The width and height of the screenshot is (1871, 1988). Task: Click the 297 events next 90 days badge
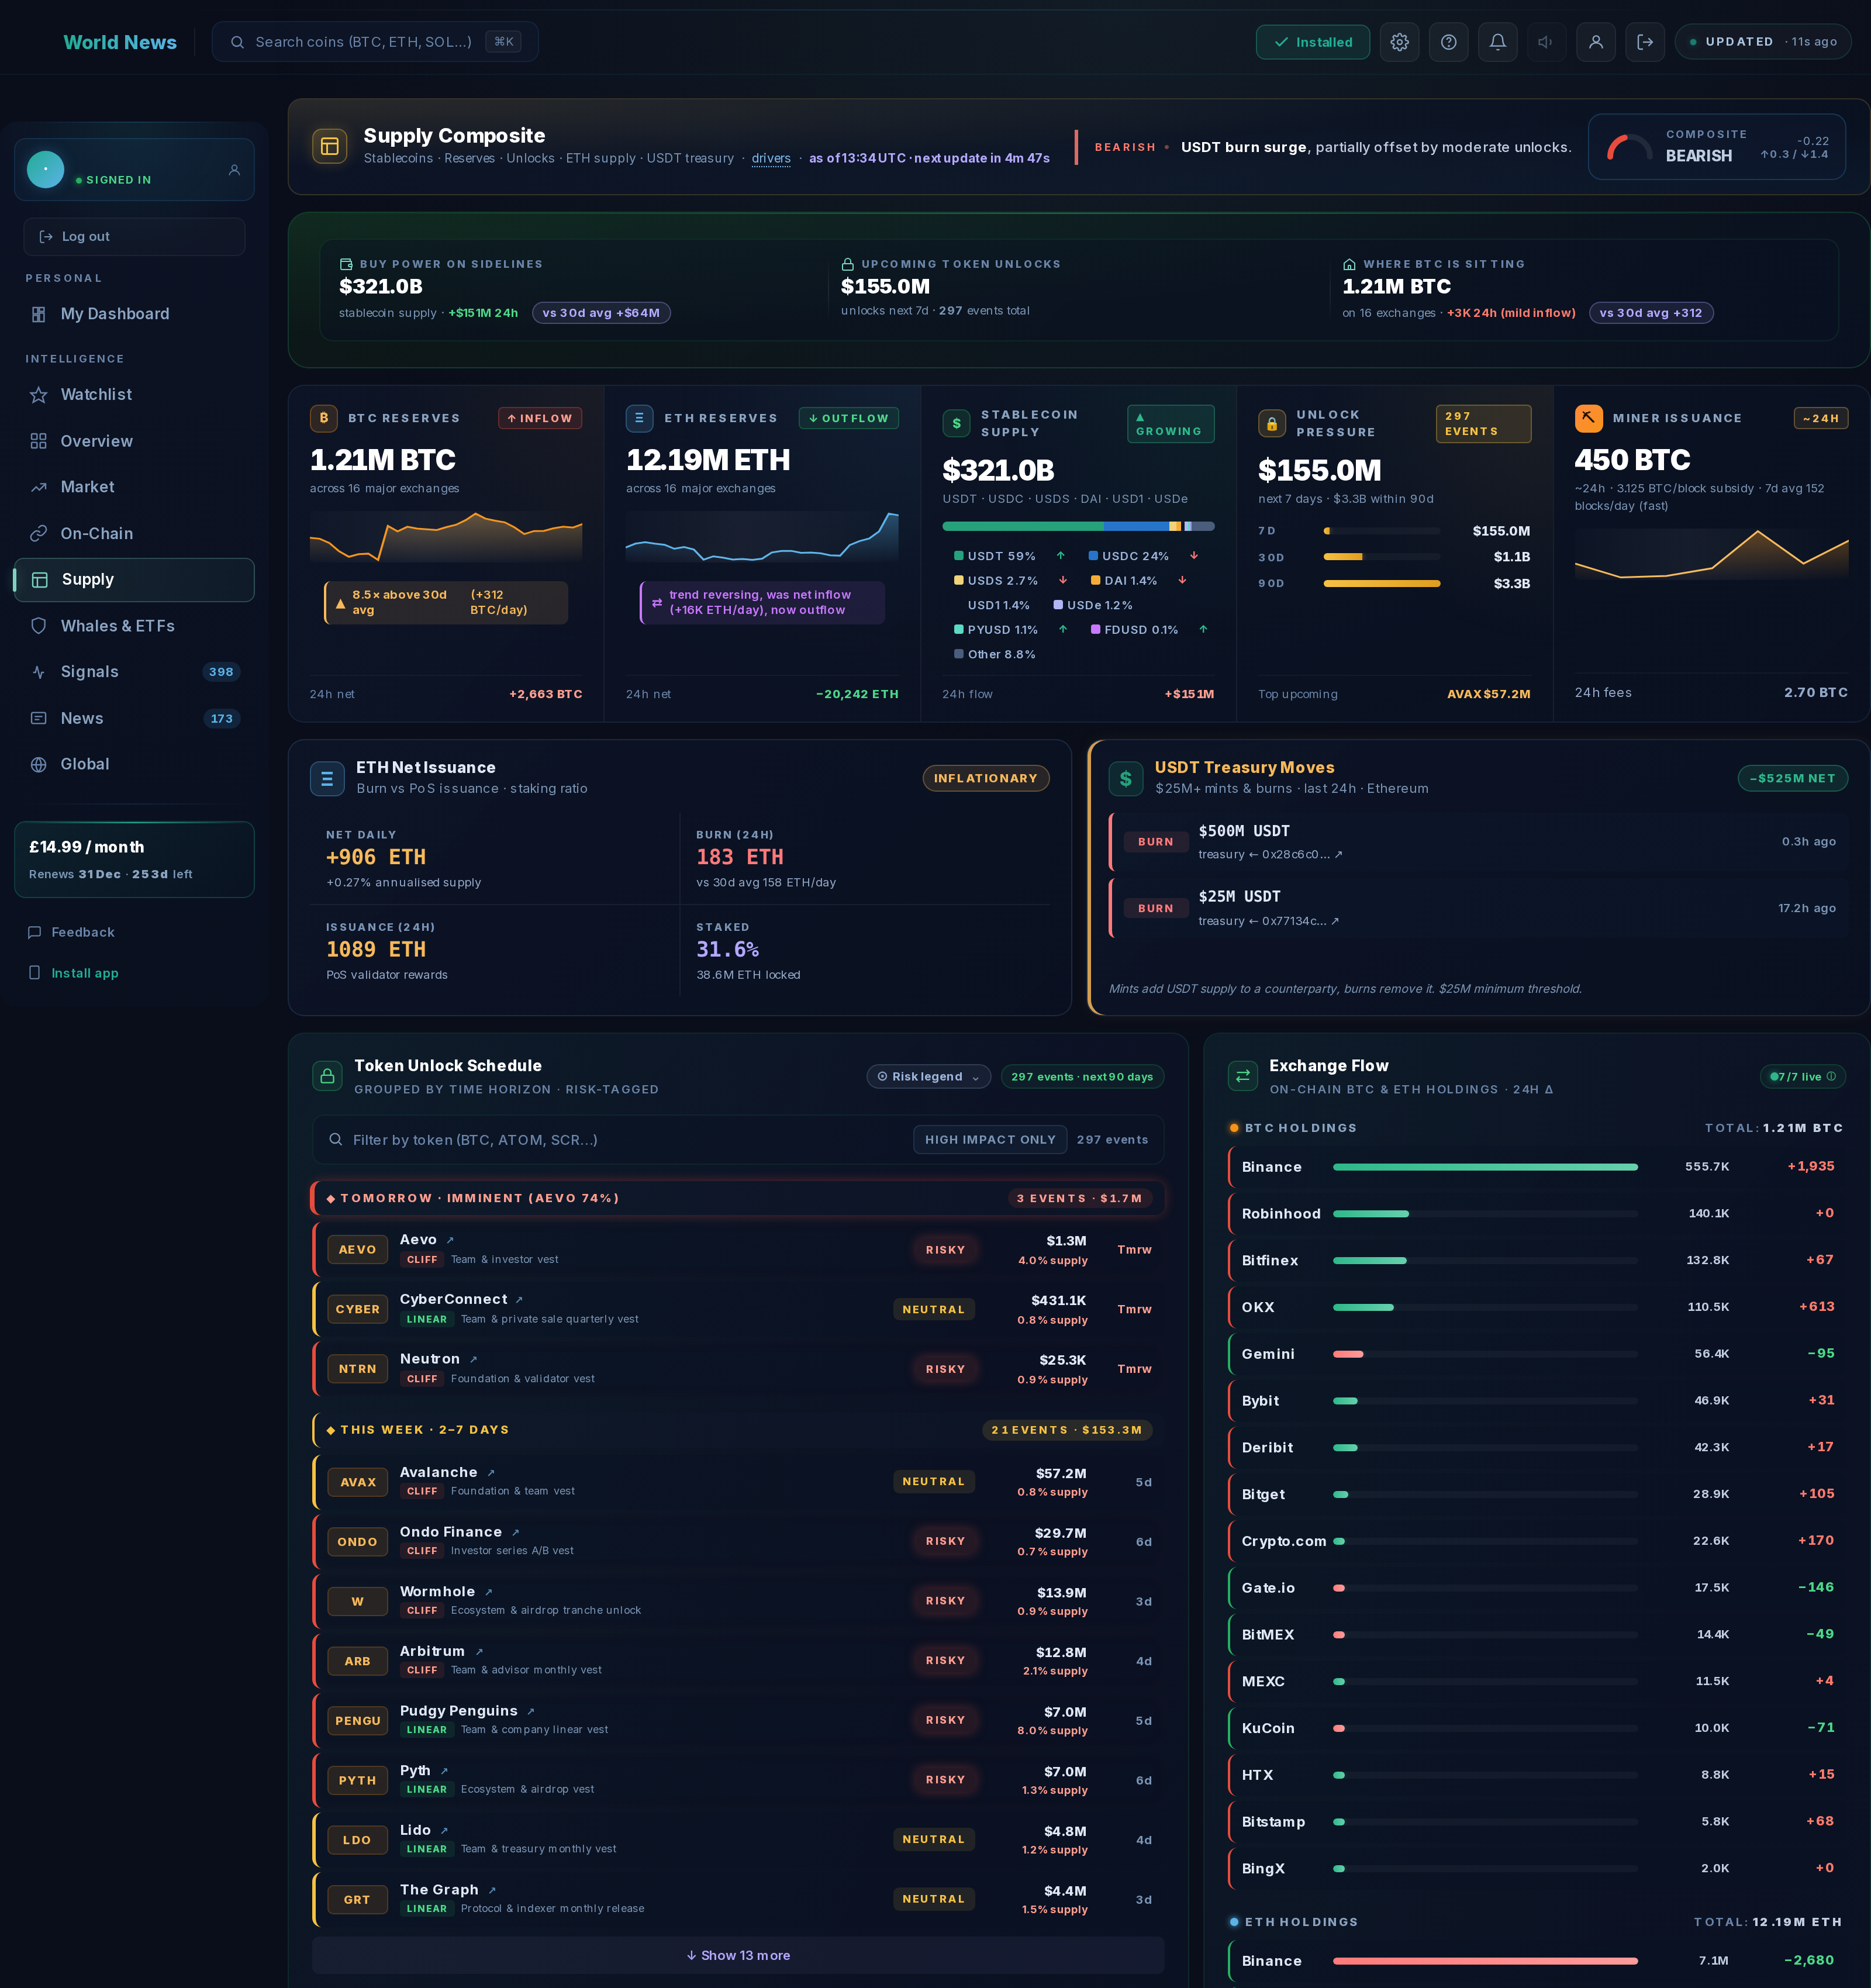pyautogui.click(x=1082, y=1076)
